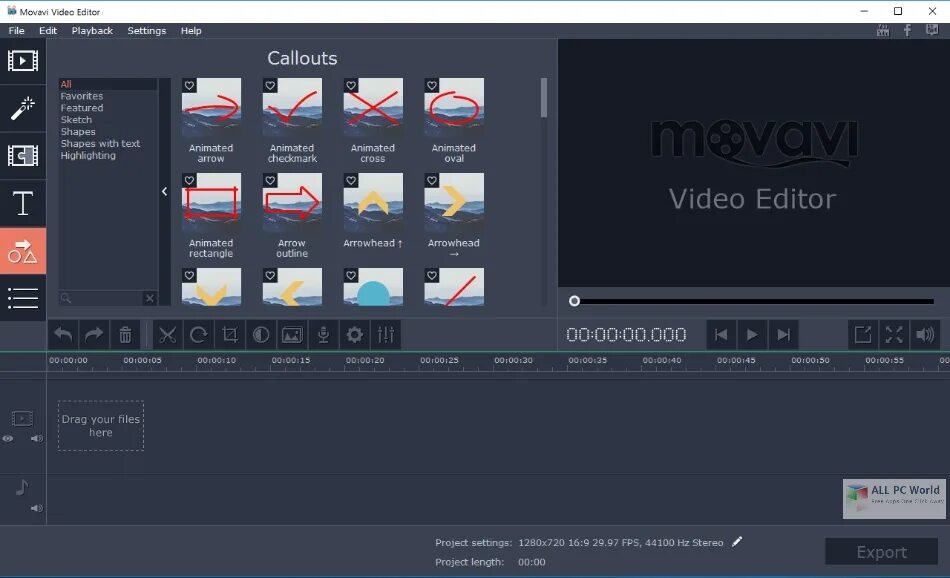Favorite the Animated cross callout
Screen dimensions: 950x578
pos(351,85)
